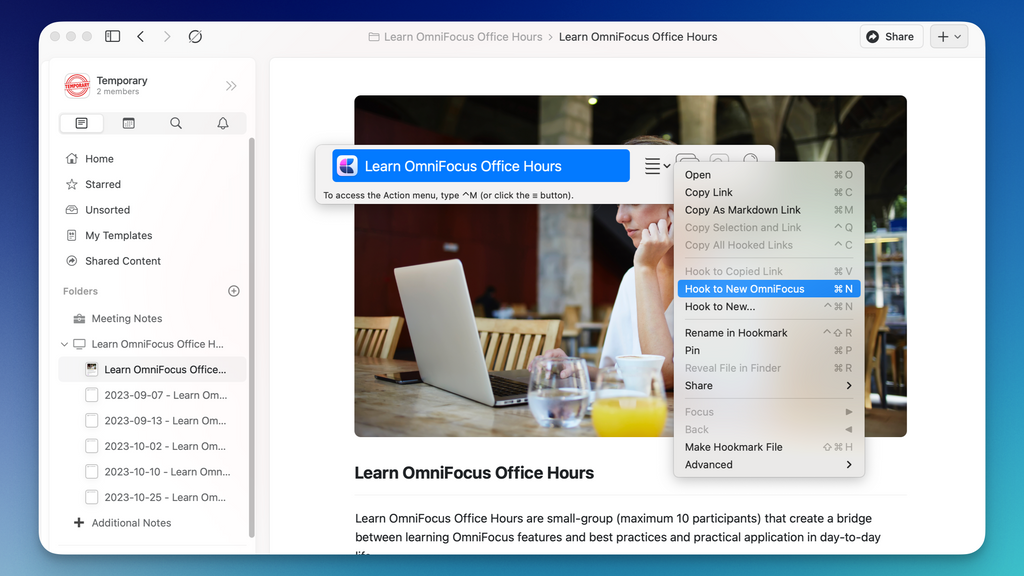Open the notifications bell tab
This screenshot has width=1024, height=576.
pos(223,123)
